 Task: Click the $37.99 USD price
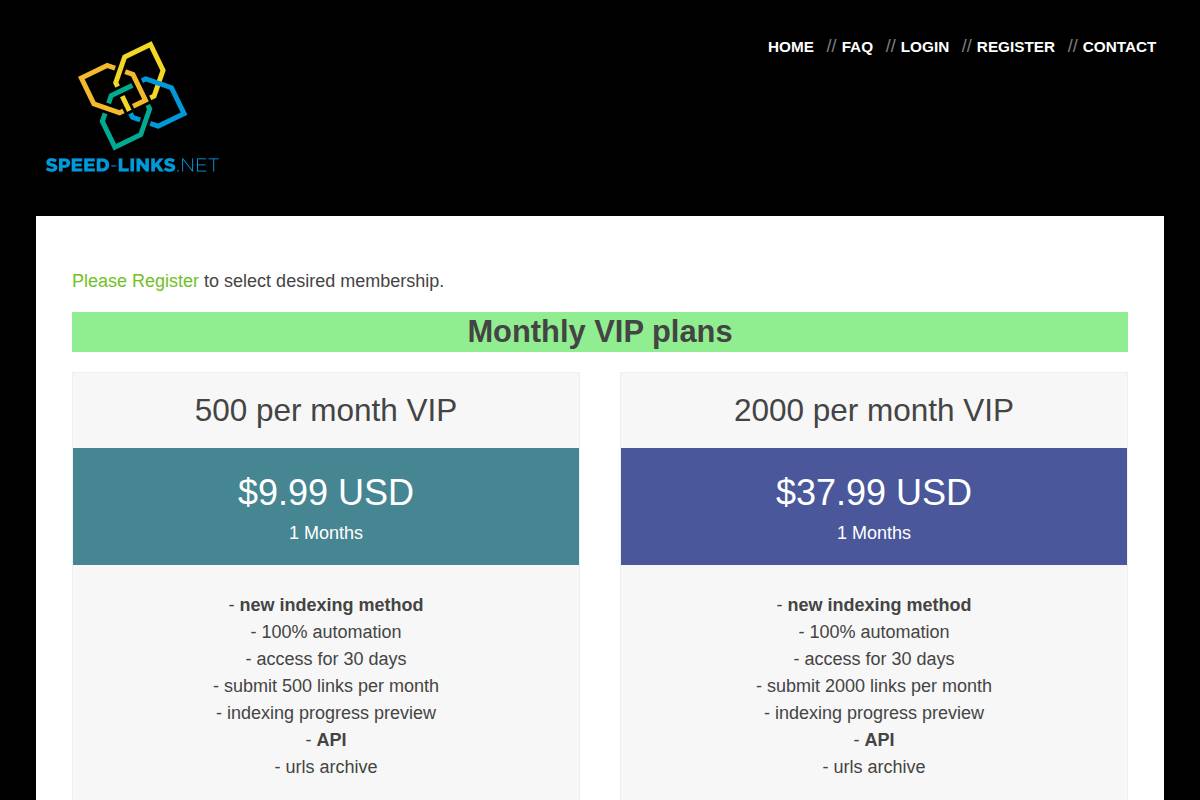click(874, 492)
